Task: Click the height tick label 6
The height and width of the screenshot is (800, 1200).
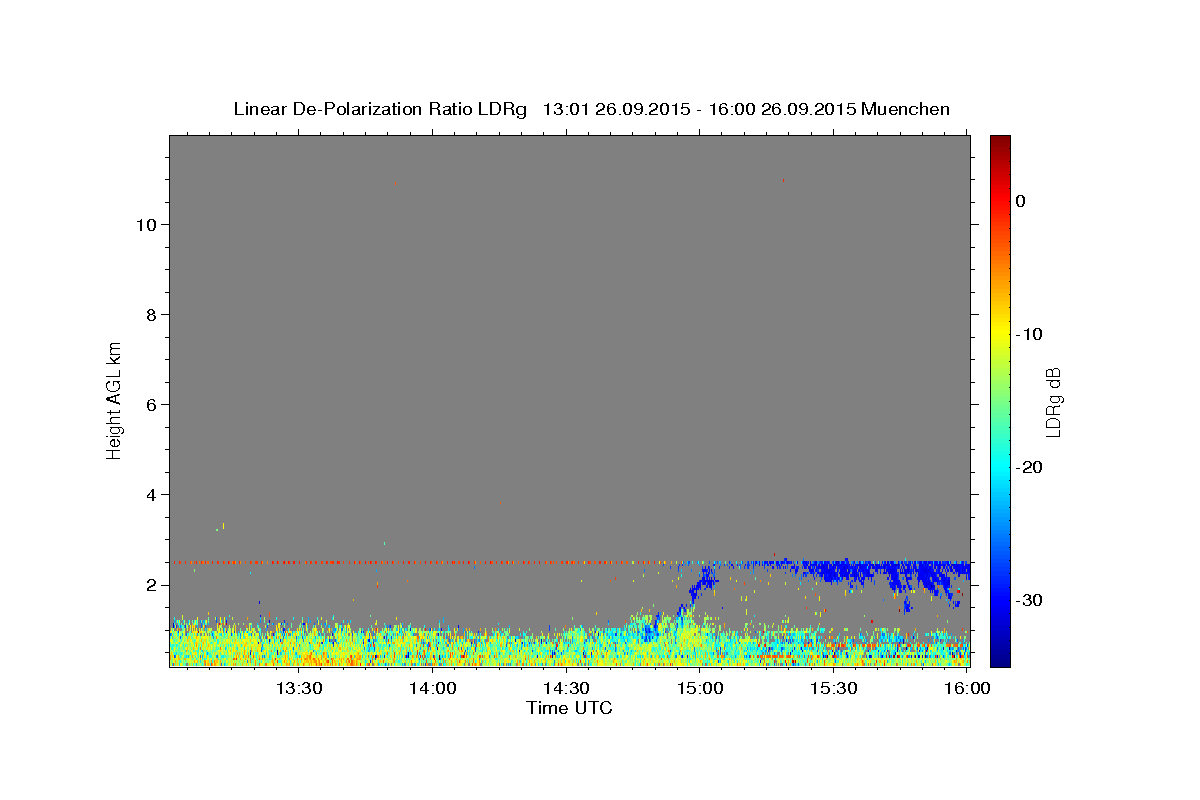Action: click(x=151, y=405)
